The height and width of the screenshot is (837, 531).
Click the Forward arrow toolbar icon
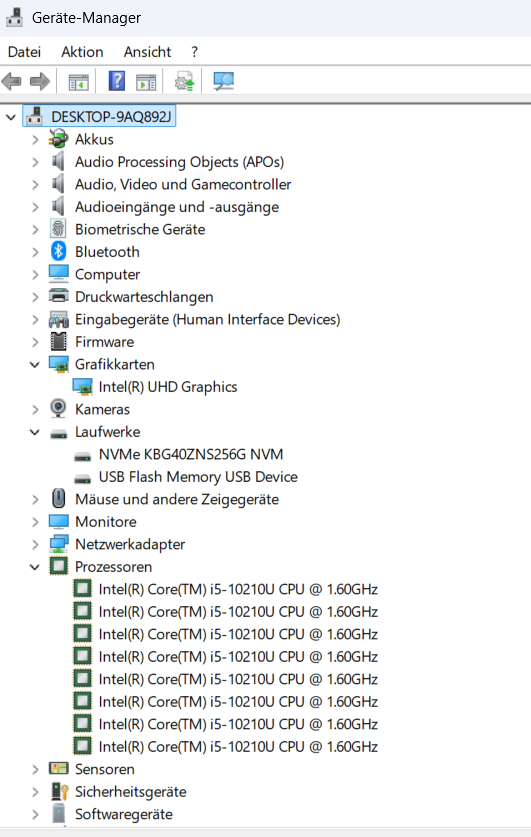40,82
